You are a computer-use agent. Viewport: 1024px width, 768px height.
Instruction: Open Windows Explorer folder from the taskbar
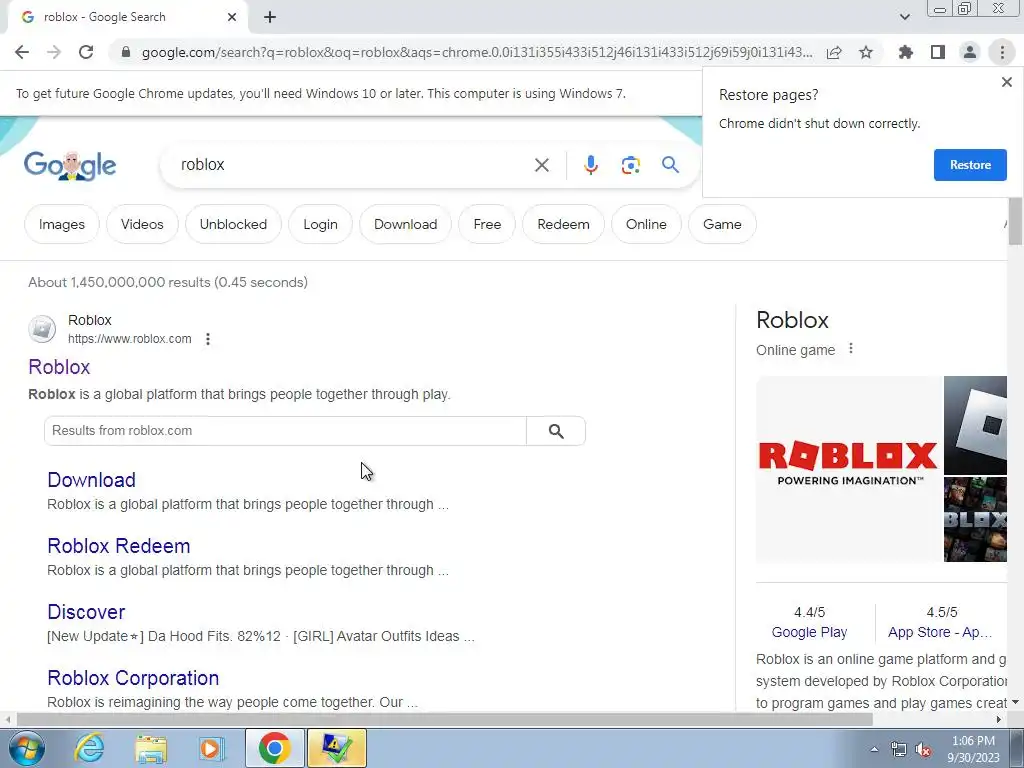tap(151, 748)
